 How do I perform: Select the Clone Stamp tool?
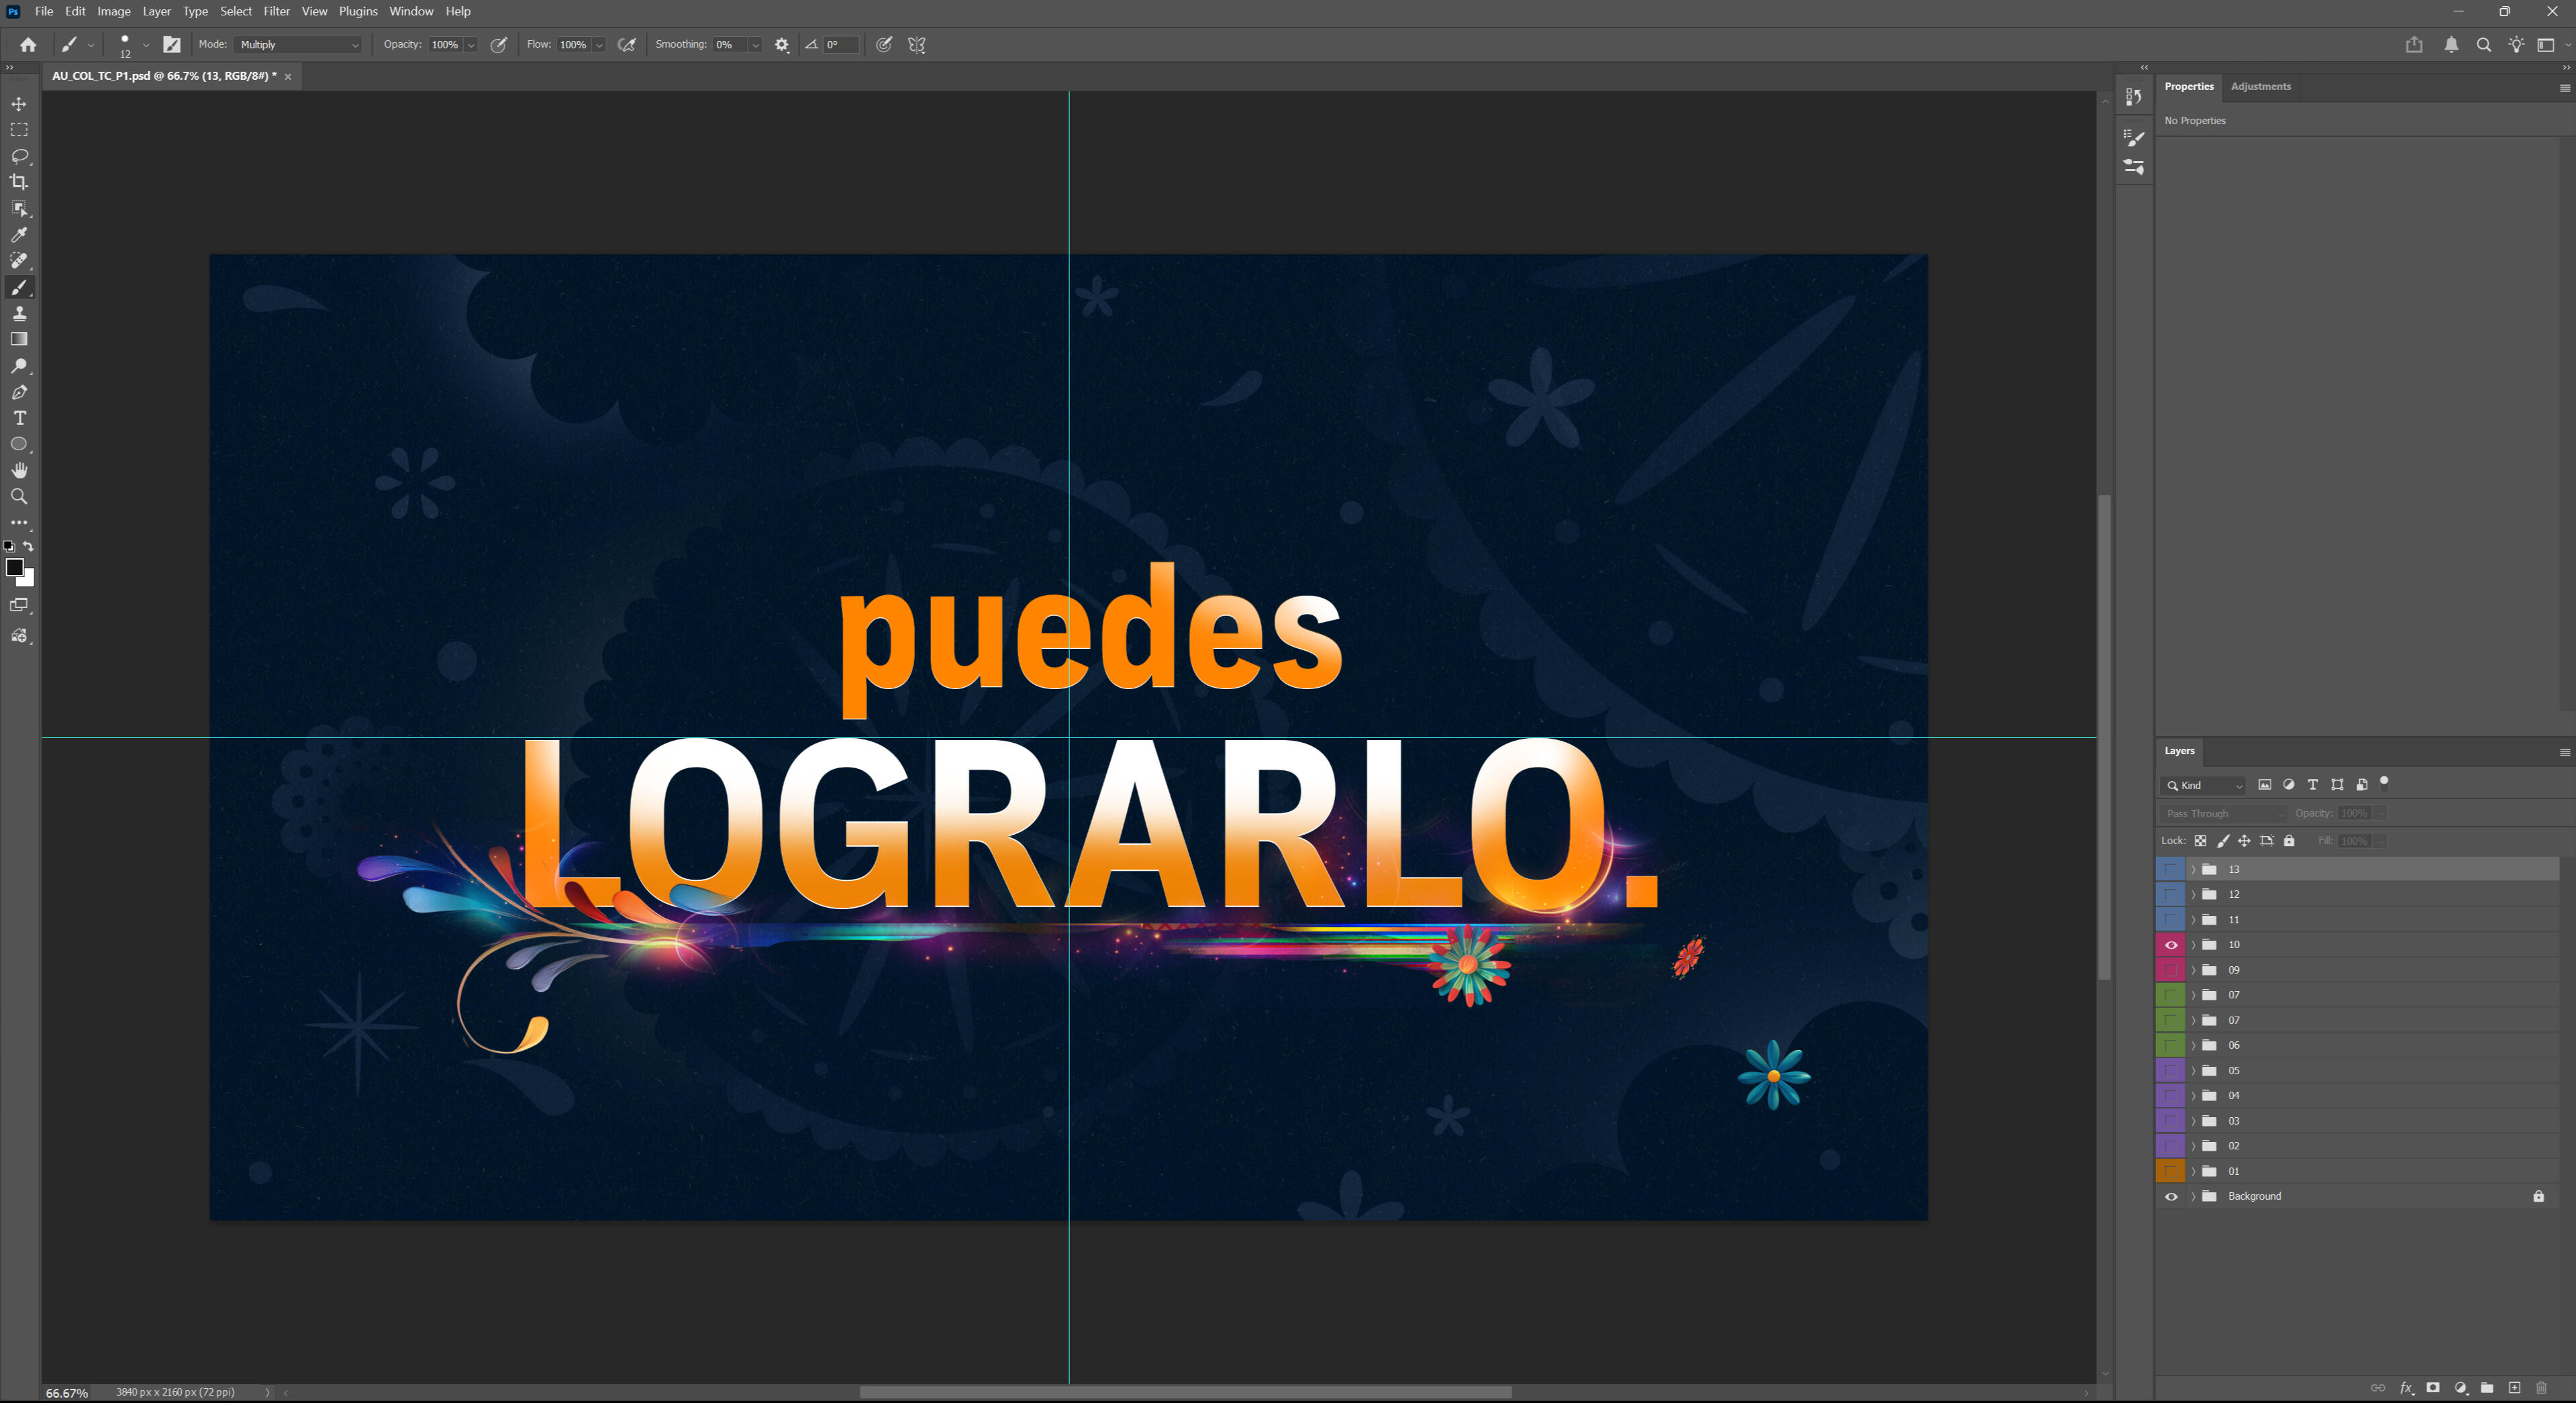tap(19, 313)
